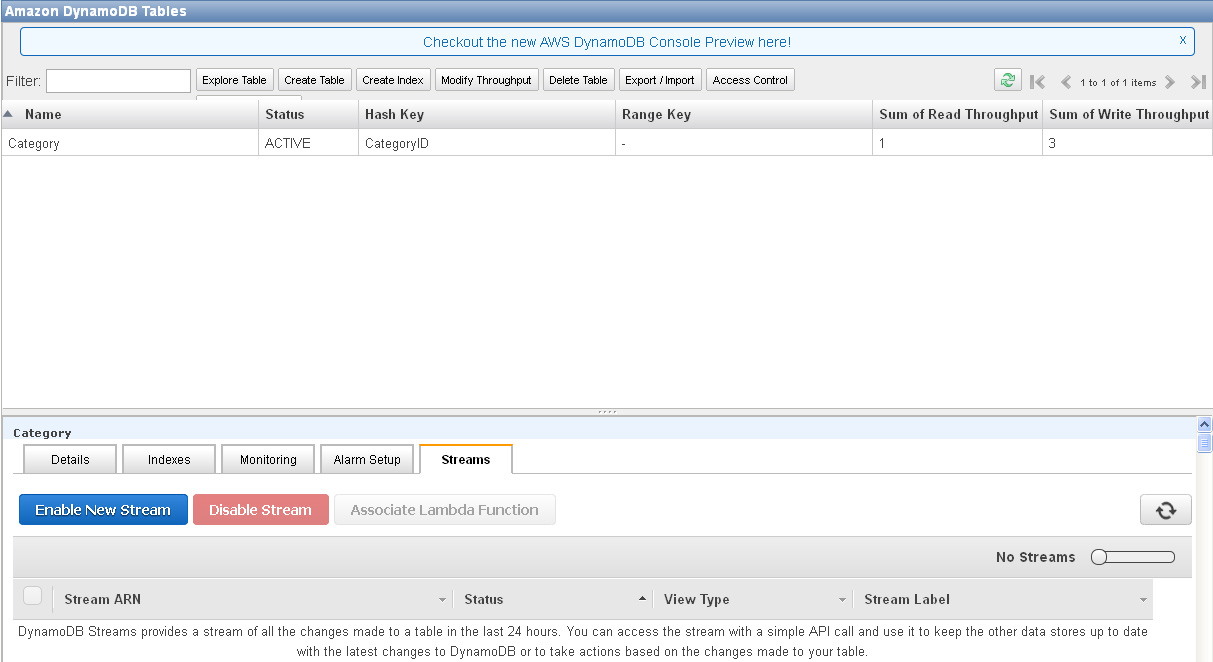The width and height of the screenshot is (1213, 662).
Task: Open Modify Throughput dialog
Action: 486,80
